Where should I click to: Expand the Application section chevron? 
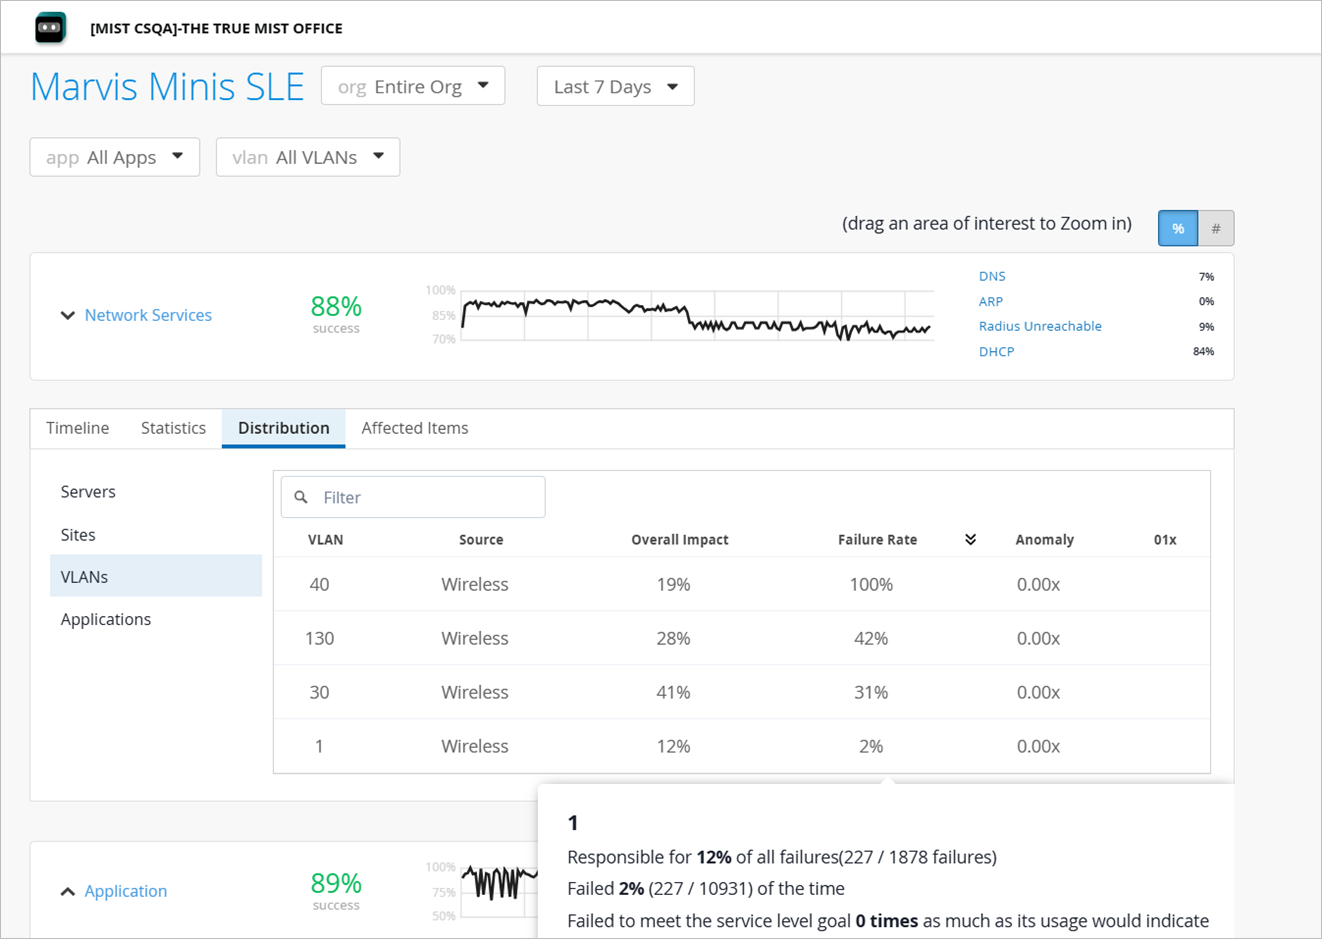67,891
